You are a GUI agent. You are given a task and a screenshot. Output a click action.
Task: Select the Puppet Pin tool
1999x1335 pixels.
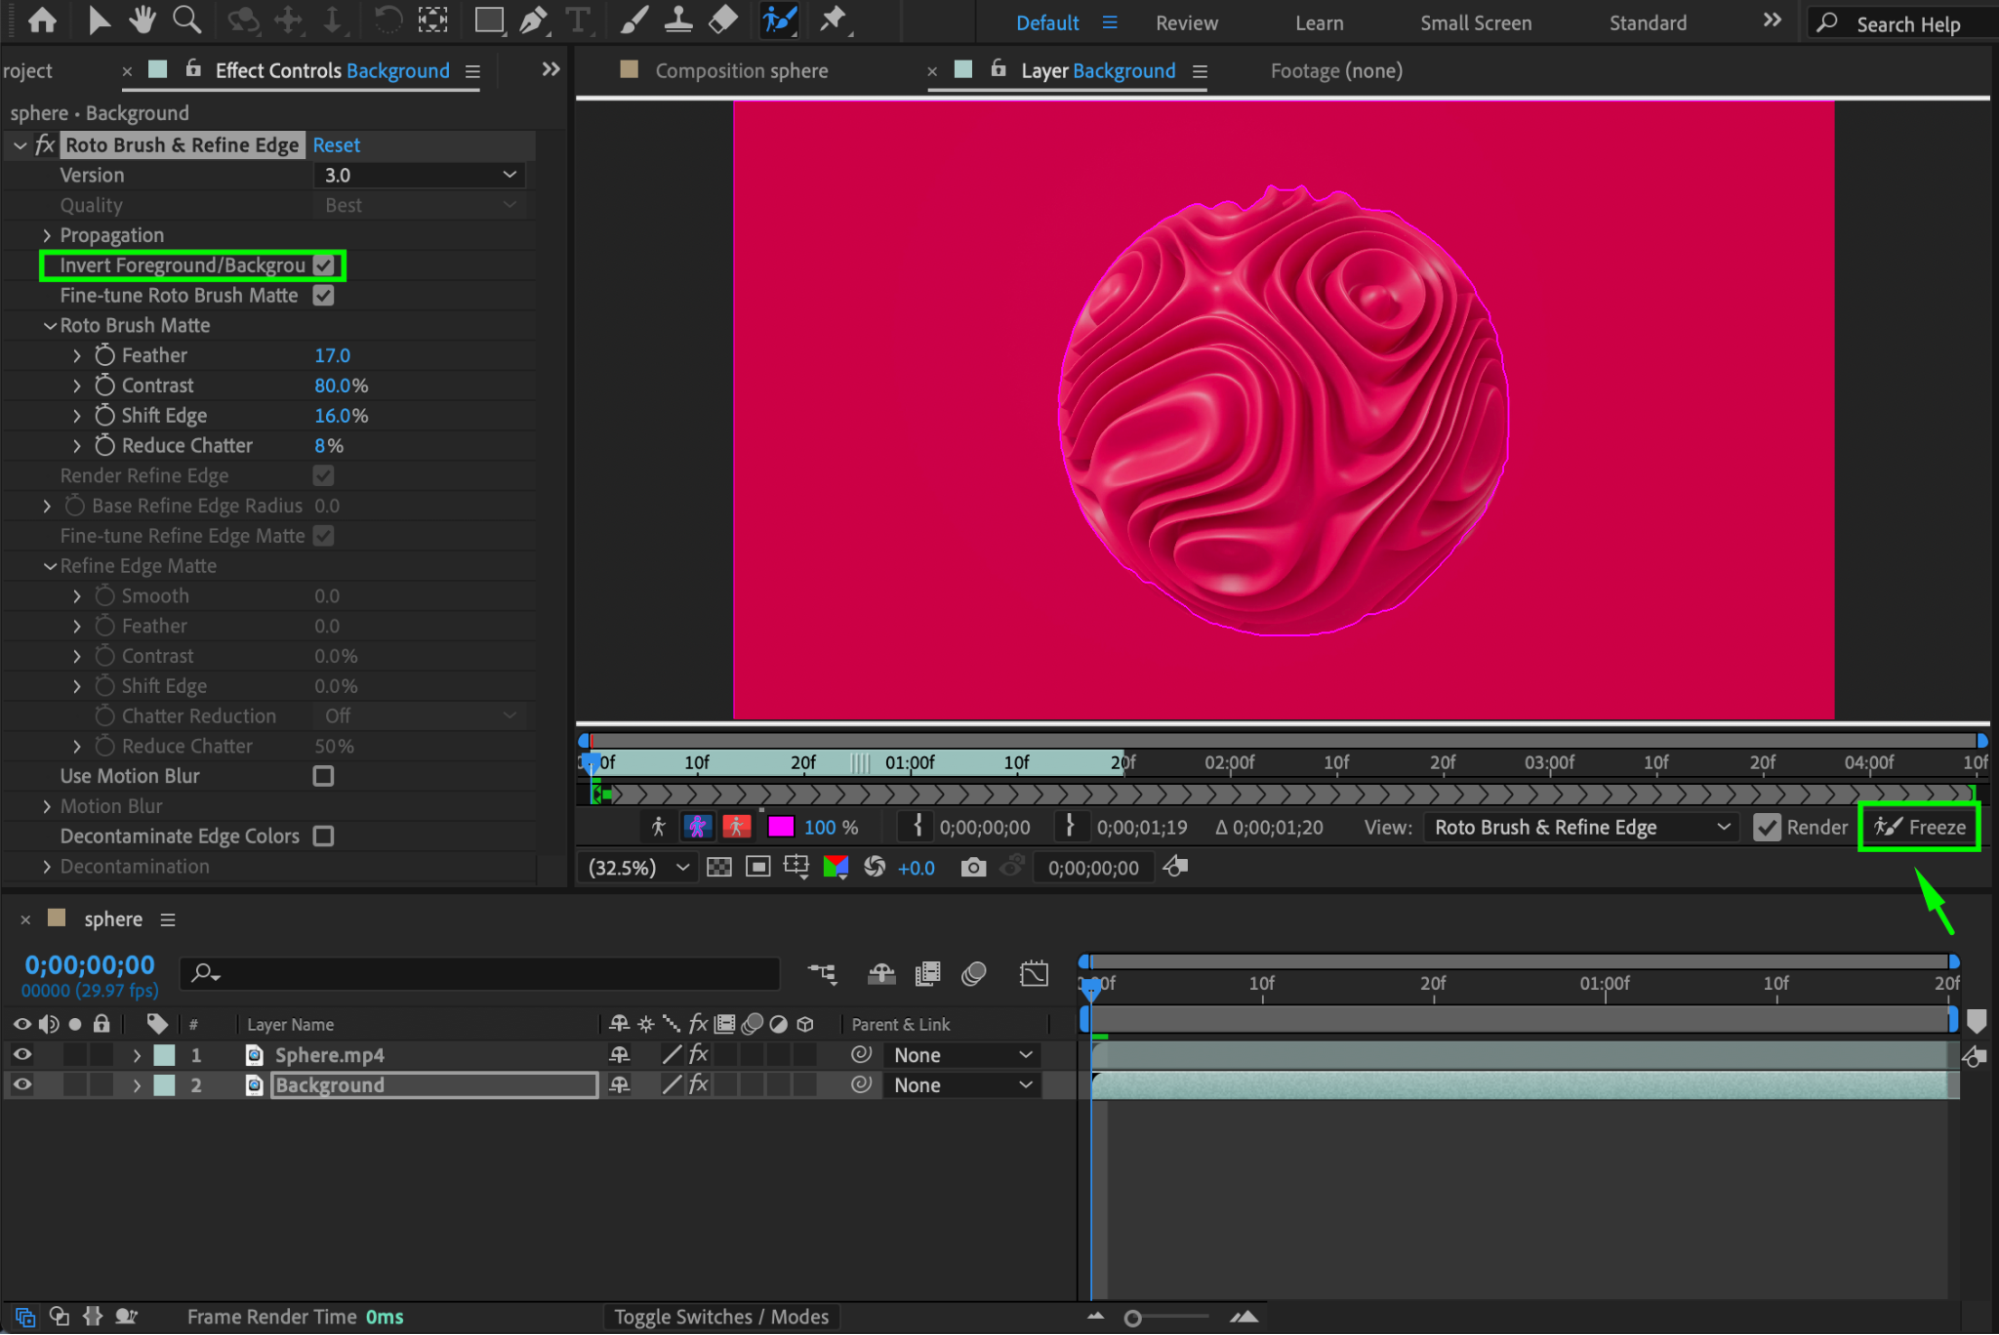pos(833,19)
